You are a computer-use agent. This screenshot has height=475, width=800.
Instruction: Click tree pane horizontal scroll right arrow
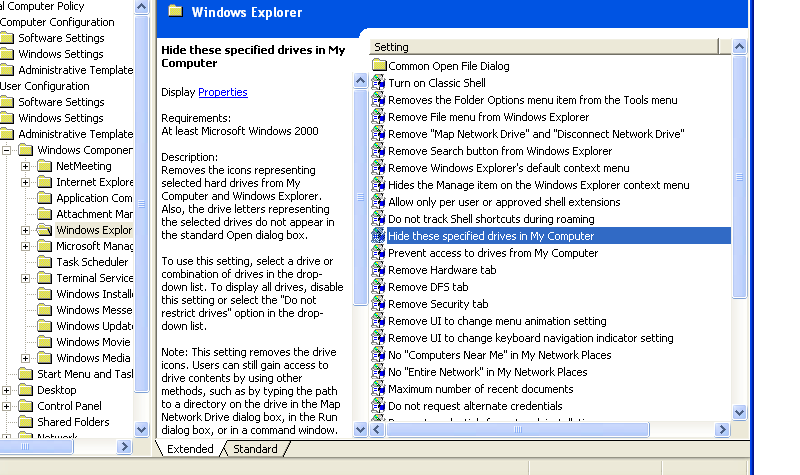[x=123, y=447]
